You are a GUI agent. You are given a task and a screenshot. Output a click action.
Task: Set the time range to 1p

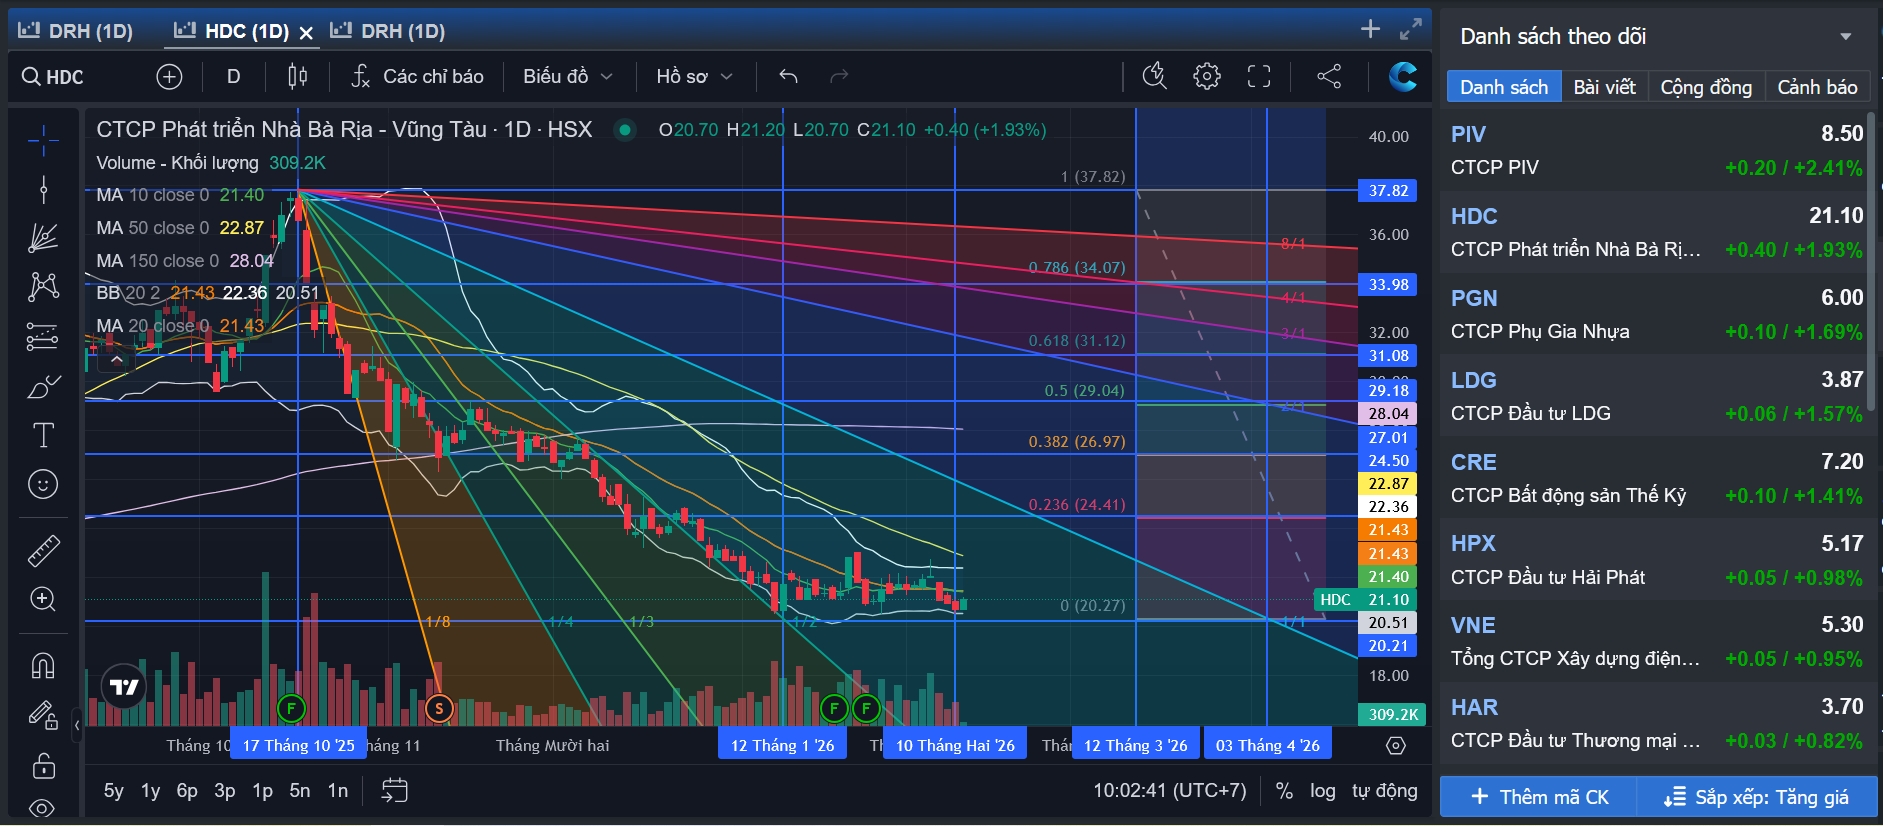tap(262, 791)
